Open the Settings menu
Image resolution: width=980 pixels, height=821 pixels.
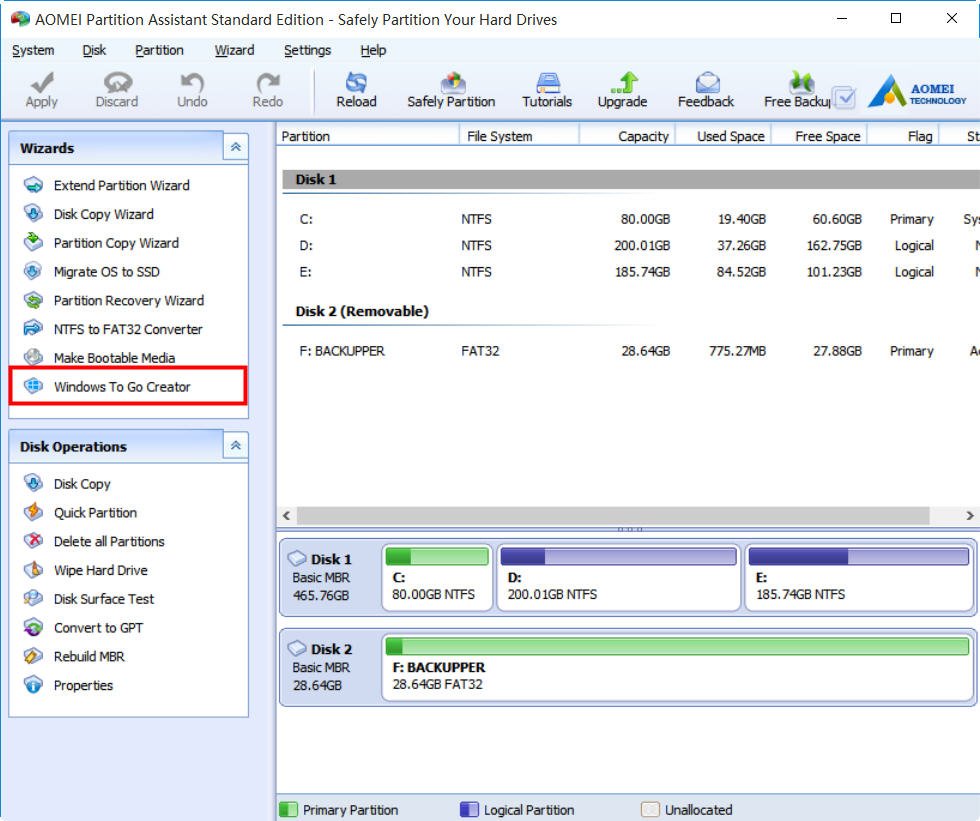coord(308,50)
